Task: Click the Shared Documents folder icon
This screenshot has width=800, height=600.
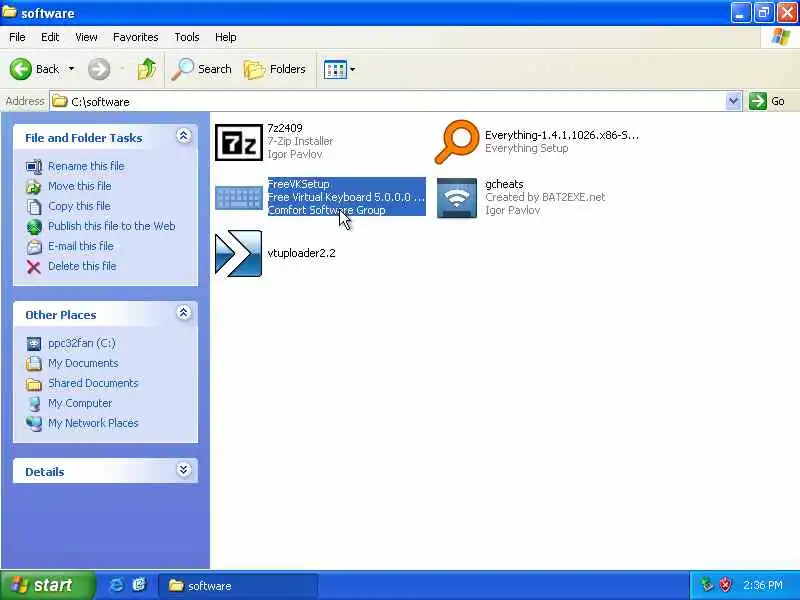Action: pos(34,384)
